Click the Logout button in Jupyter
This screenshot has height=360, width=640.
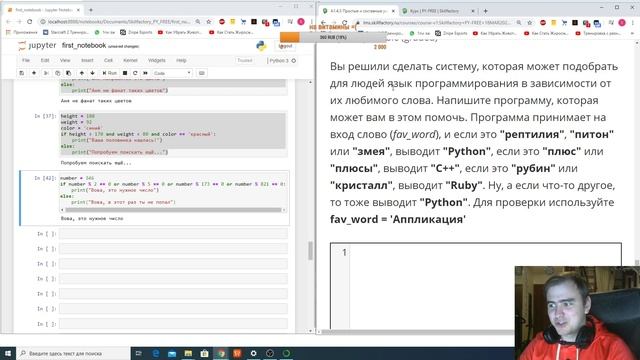(285, 46)
